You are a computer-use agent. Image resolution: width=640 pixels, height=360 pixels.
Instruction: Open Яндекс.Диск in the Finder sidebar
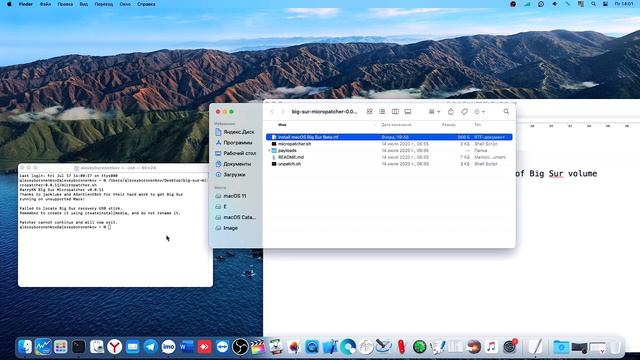(x=235, y=132)
